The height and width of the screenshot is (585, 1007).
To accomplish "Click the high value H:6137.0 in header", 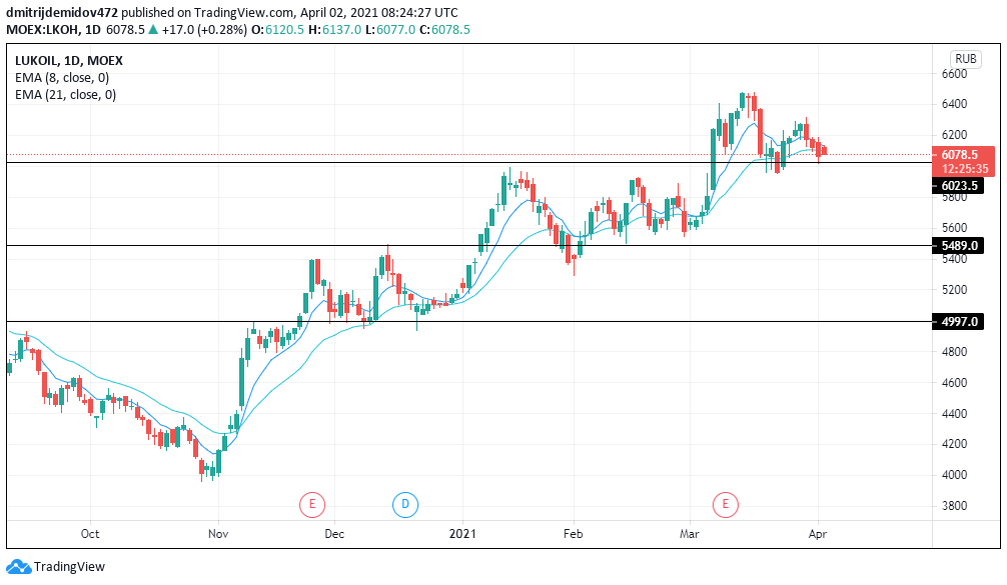I will coord(335,30).
